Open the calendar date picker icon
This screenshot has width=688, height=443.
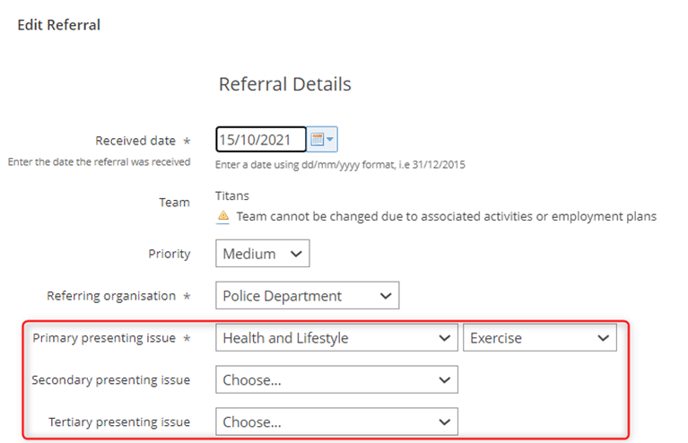click(322, 139)
